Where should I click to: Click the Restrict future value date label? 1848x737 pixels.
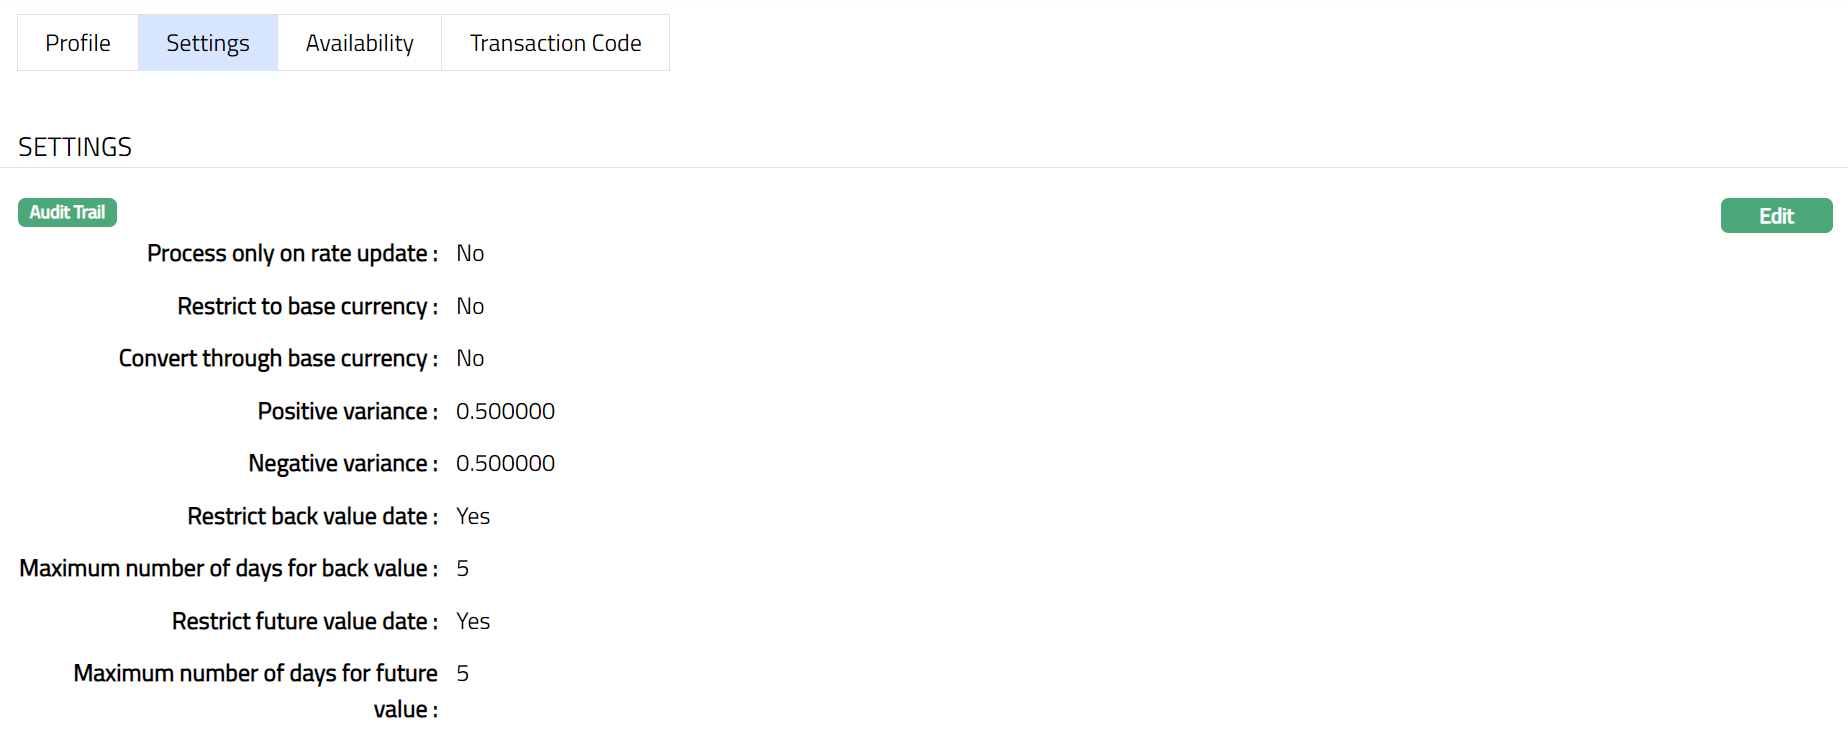point(305,621)
